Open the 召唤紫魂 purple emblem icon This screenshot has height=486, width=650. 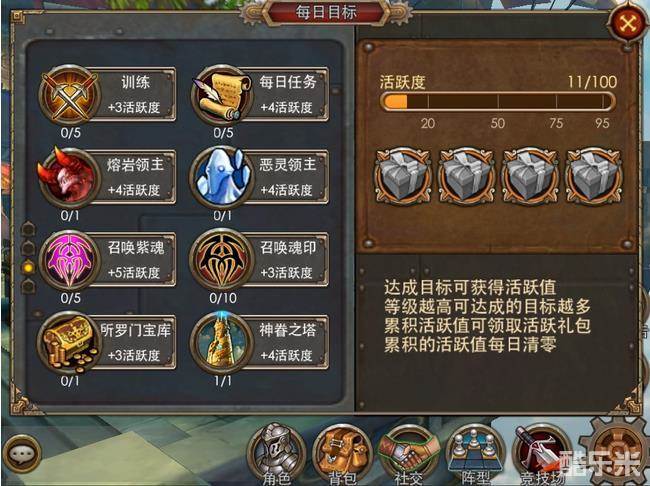(70, 260)
